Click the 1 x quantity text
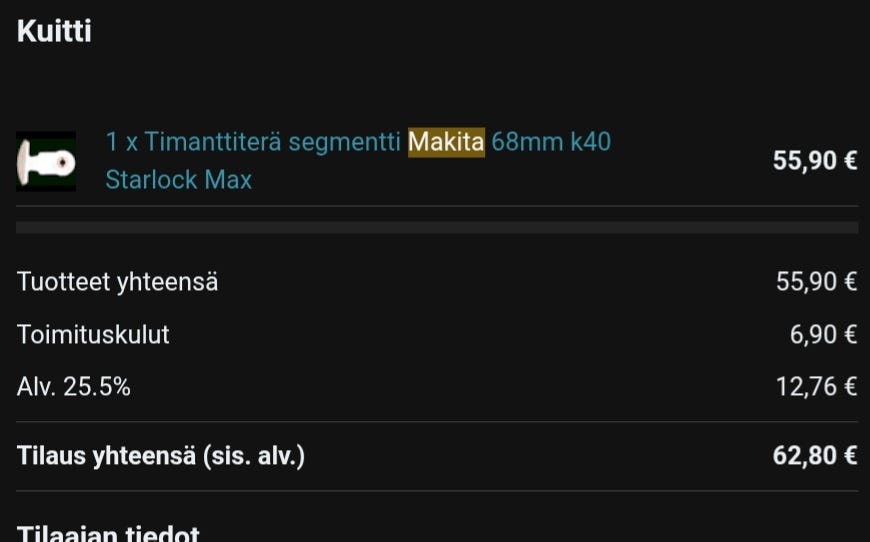Viewport: 870px width, 542px height. [x=121, y=142]
